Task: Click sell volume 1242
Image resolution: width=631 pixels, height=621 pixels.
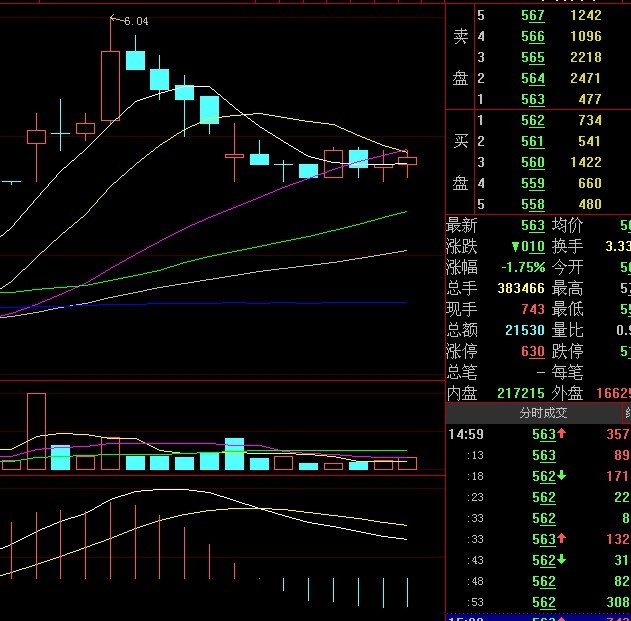Action: (586, 15)
